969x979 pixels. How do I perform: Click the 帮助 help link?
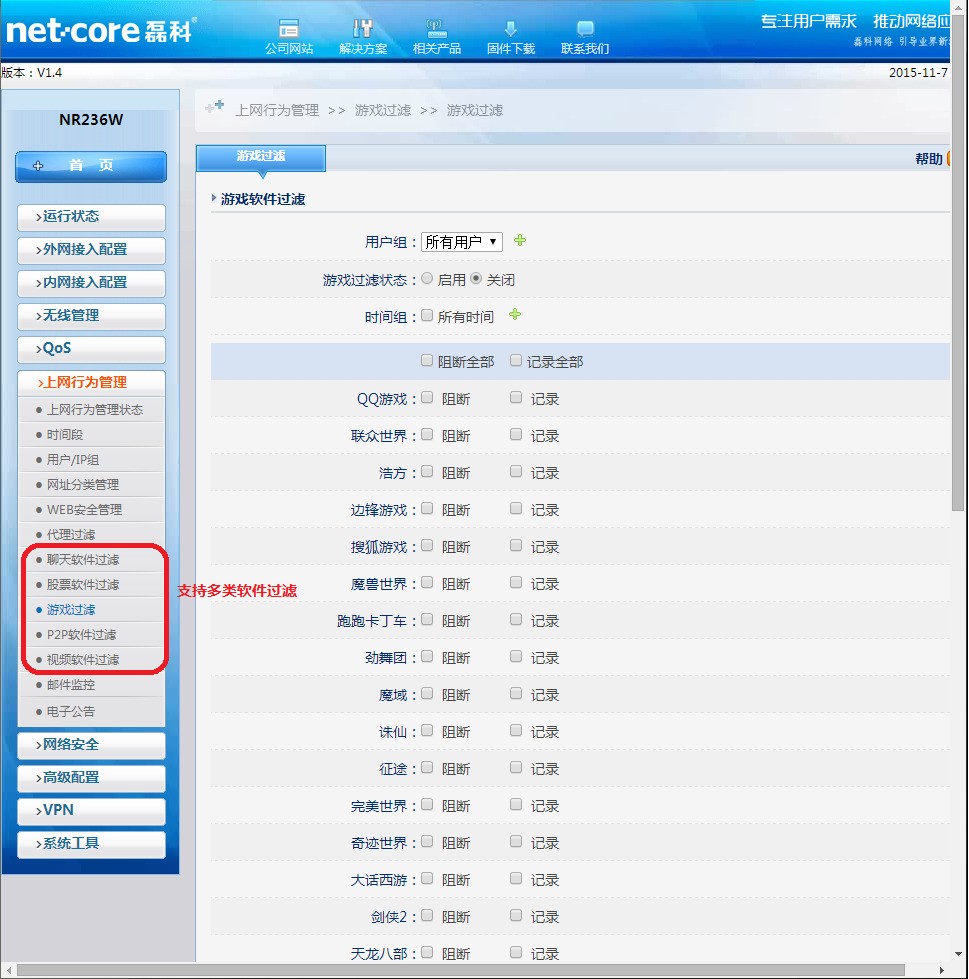[x=928, y=159]
